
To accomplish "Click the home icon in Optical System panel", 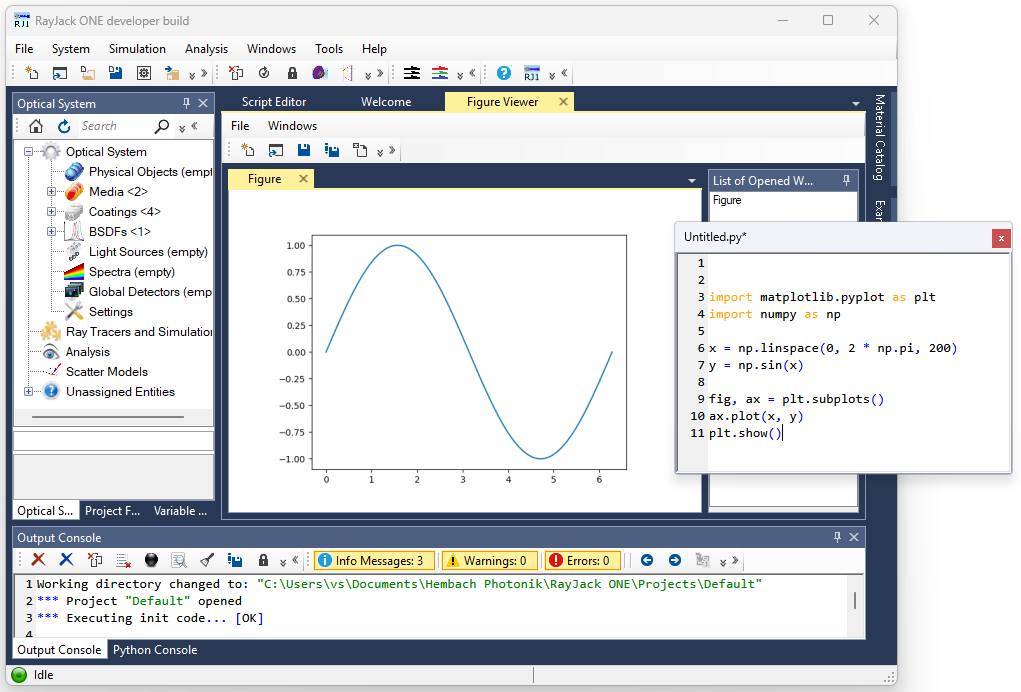I will point(36,126).
